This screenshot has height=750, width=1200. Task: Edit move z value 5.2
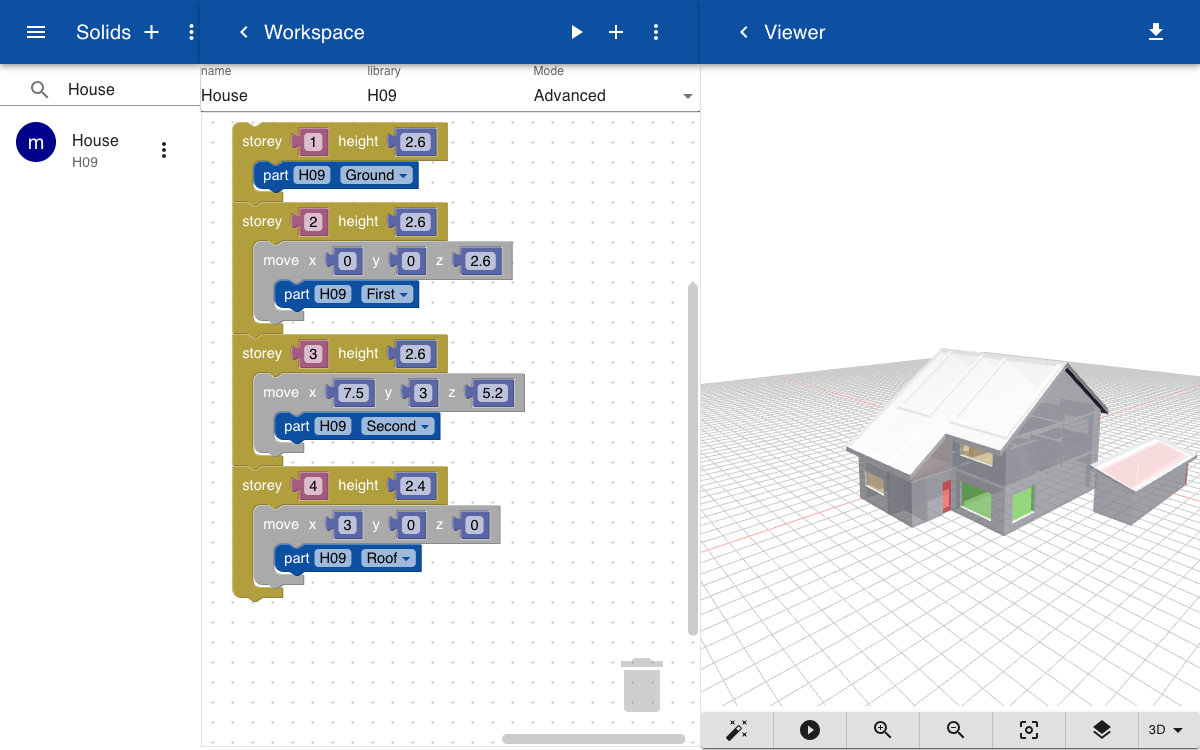tap(492, 393)
